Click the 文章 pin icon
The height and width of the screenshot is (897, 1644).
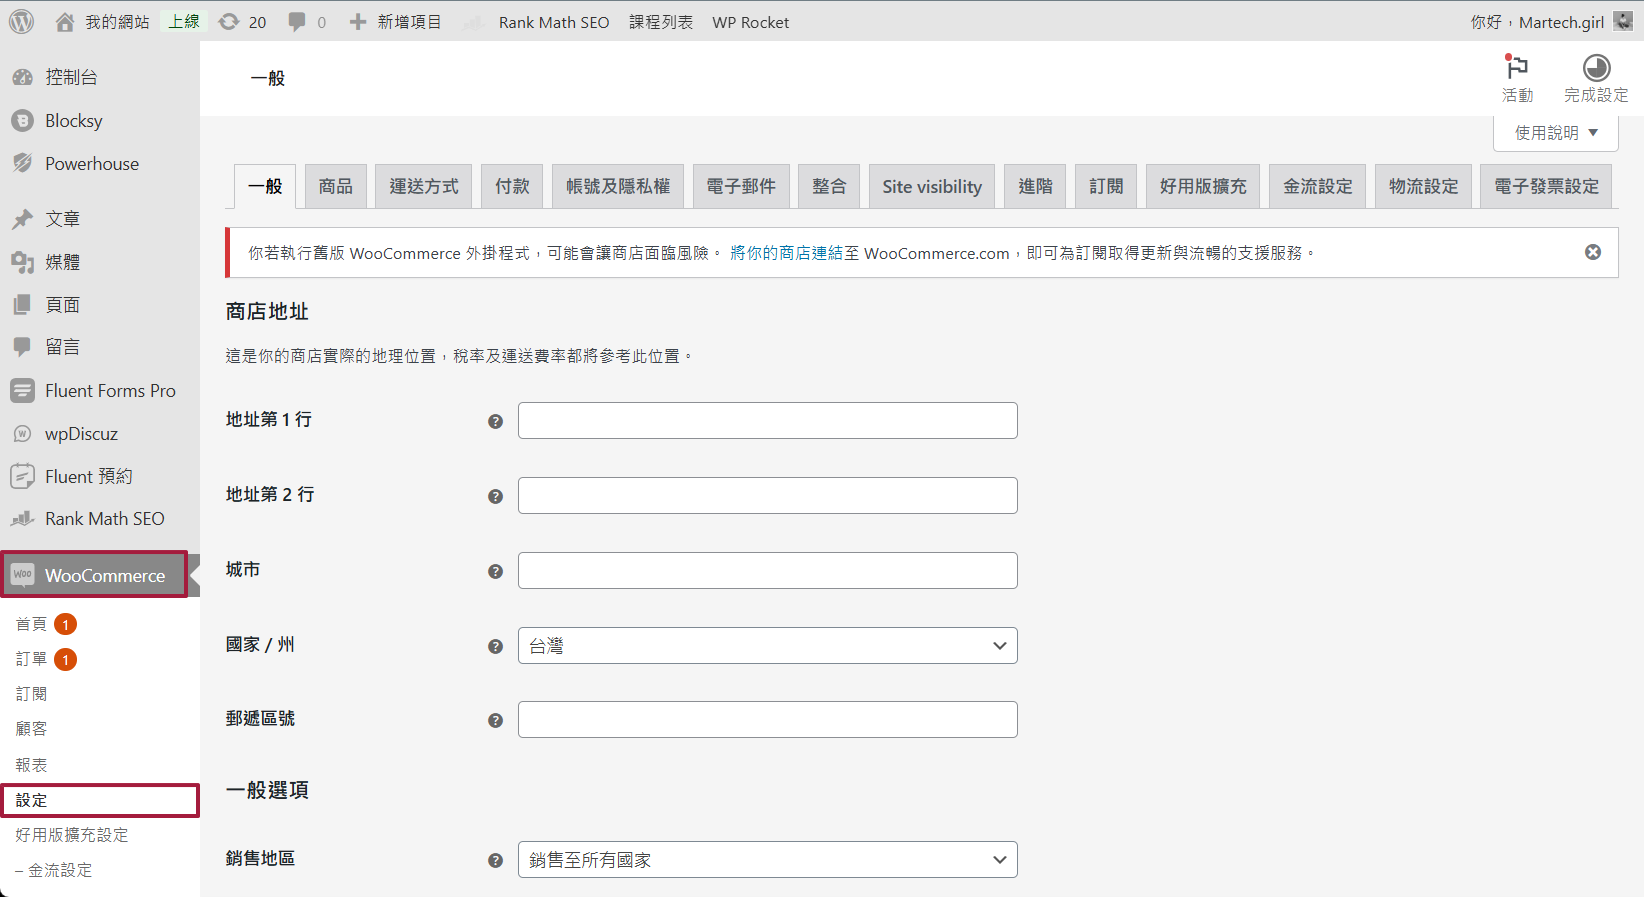[22, 219]
